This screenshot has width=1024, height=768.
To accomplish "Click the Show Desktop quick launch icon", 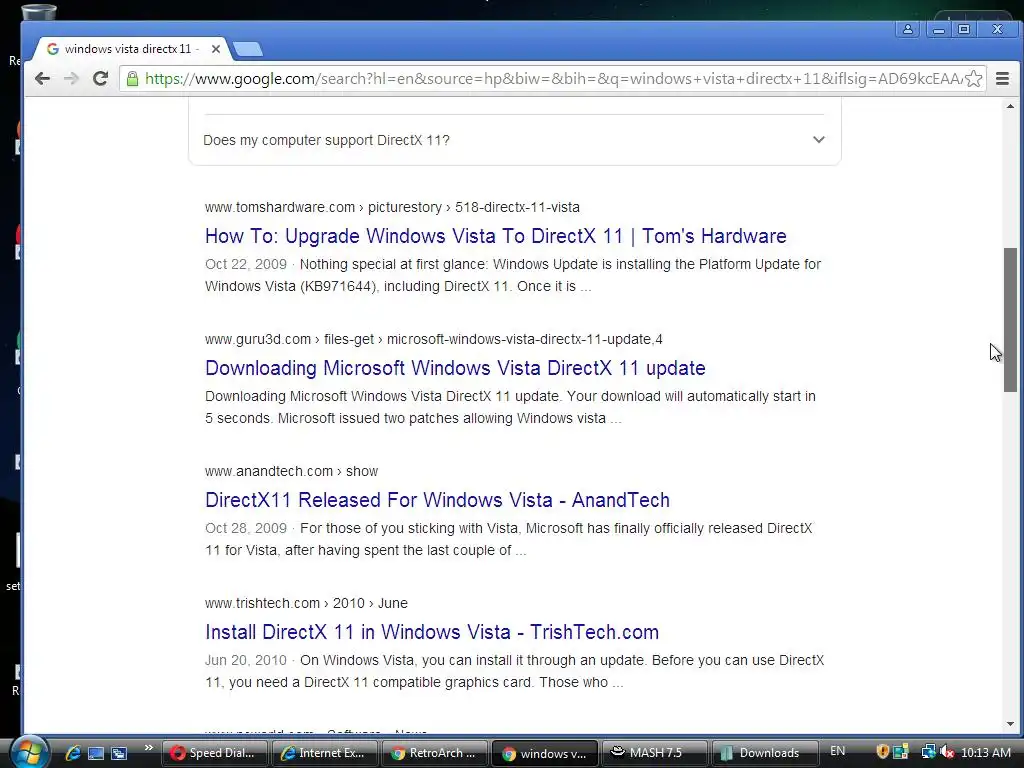I will pos(96,753).
